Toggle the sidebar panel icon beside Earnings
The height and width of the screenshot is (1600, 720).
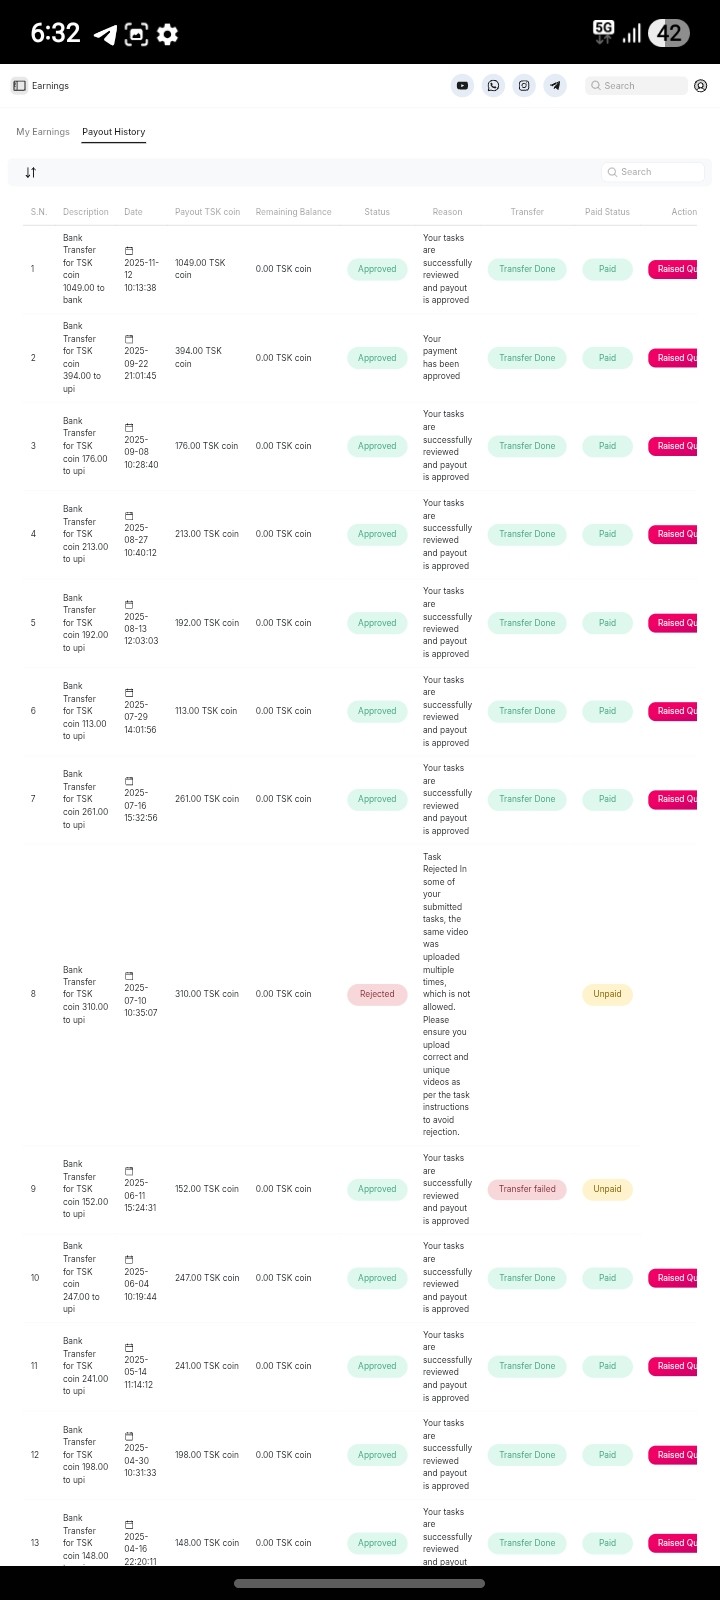click(x=19, y=86)
